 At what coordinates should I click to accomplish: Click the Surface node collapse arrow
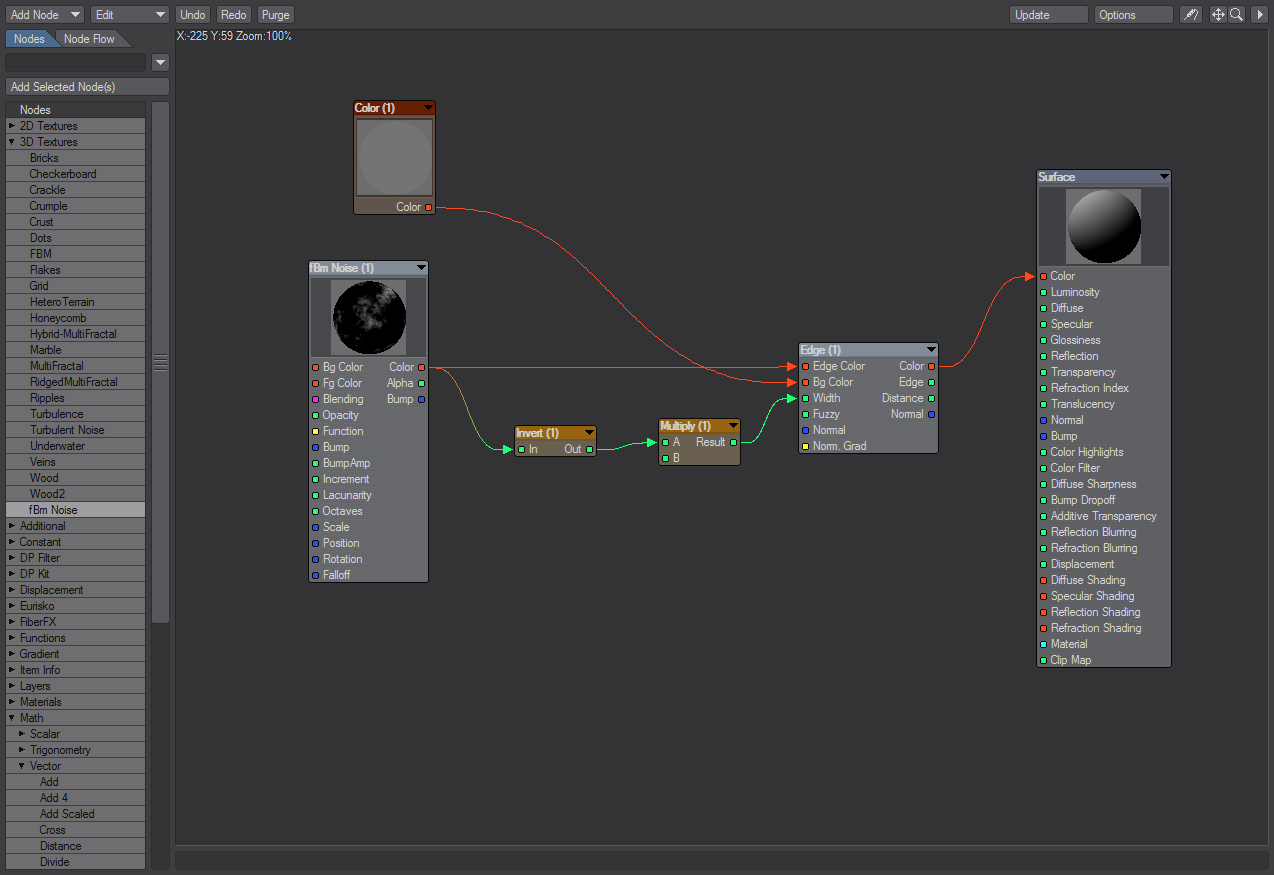click(1163, 177)
